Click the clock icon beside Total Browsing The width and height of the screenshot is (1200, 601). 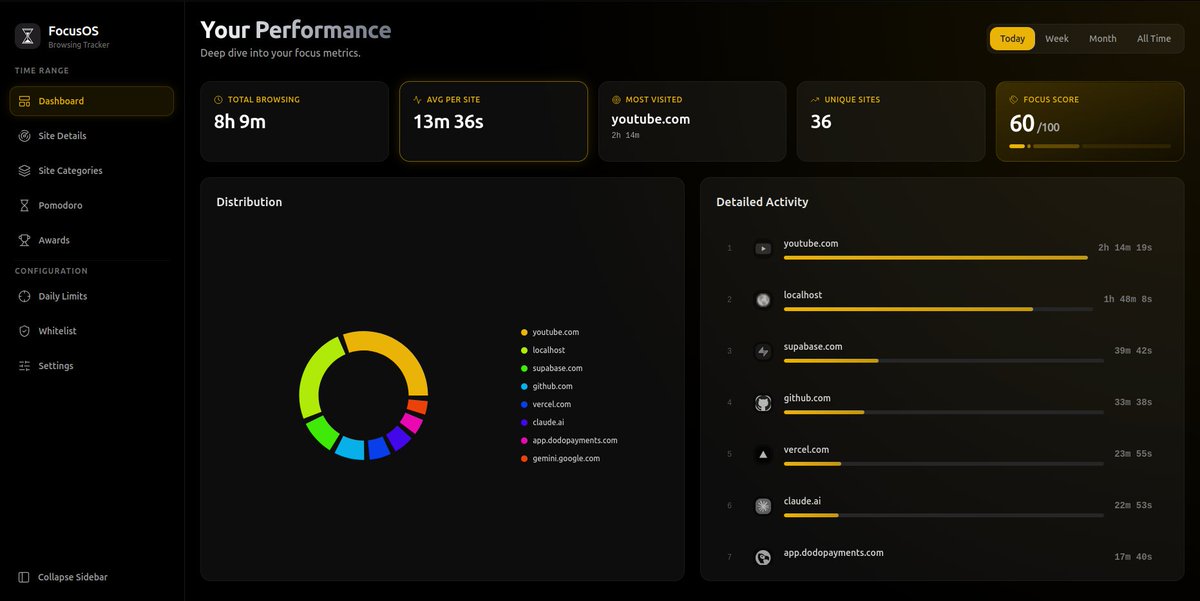pyautogui.click(x=219, y=100)
